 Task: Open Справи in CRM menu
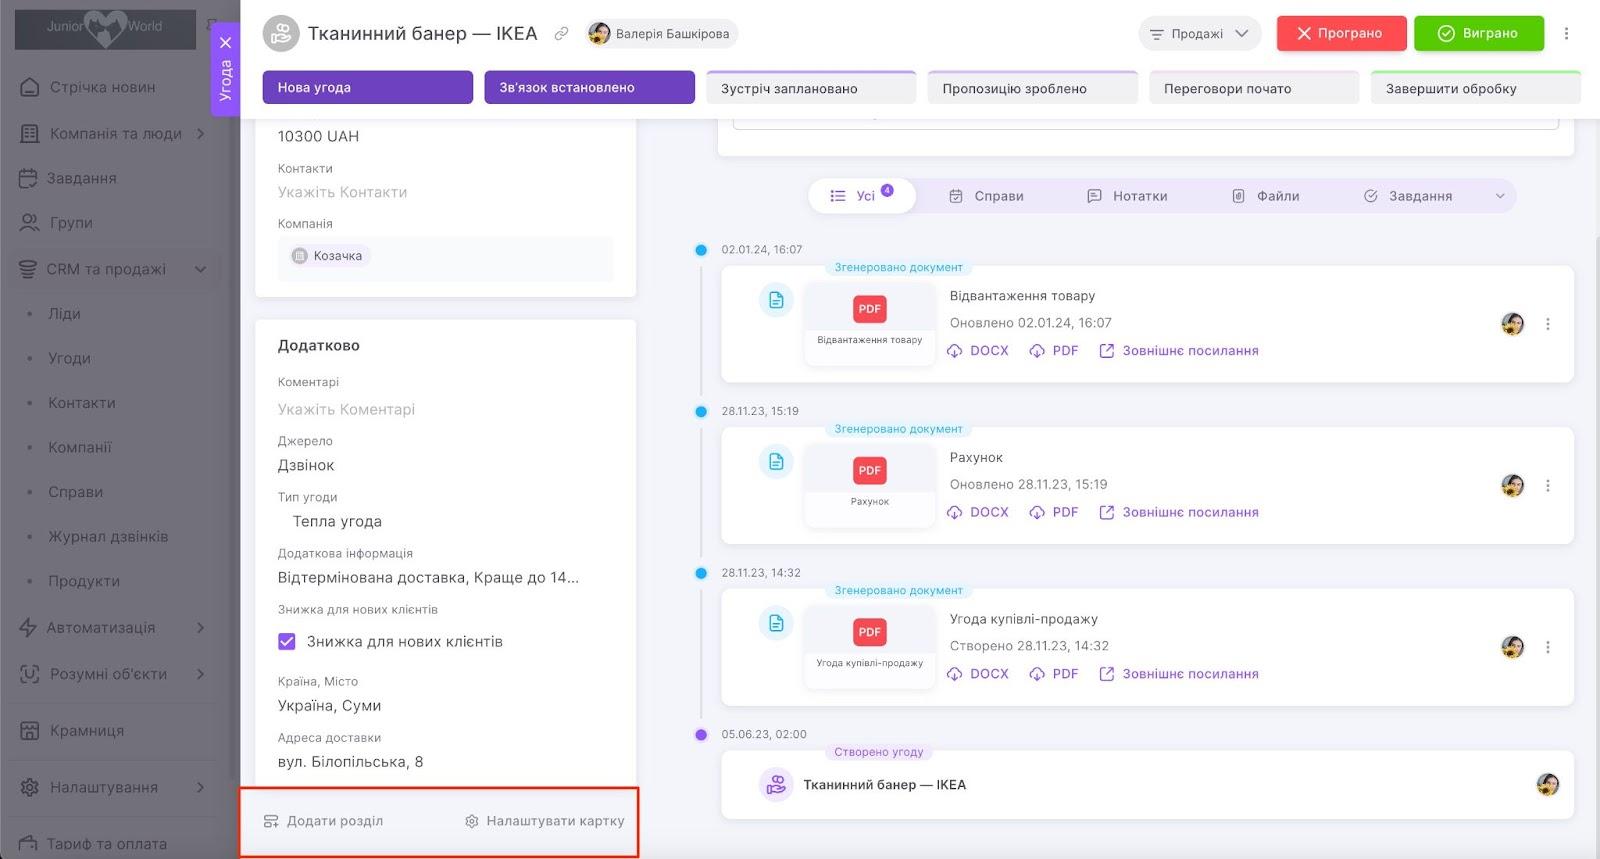tap(76, 492)
